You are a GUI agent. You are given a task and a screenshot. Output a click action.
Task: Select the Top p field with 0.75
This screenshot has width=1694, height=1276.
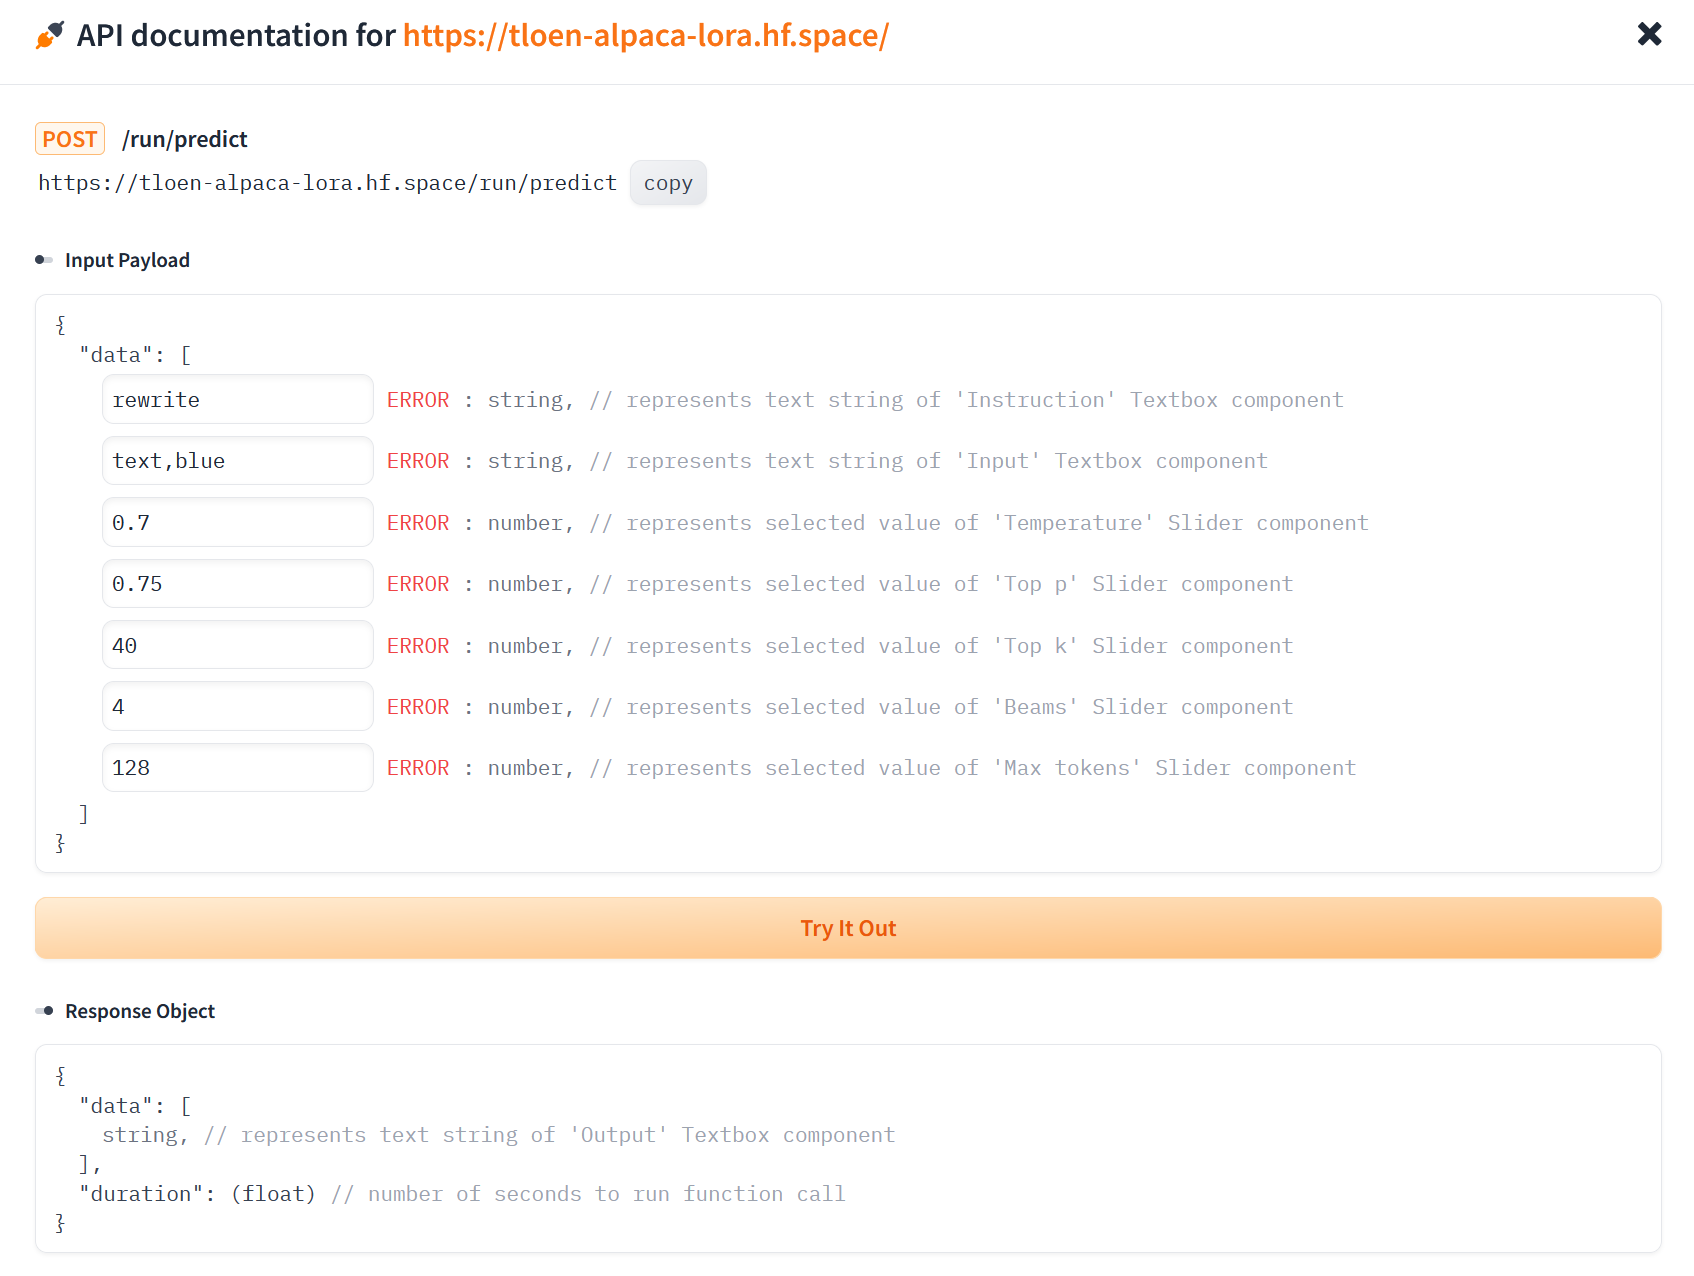pyautogui.click(x=237, y=583)
